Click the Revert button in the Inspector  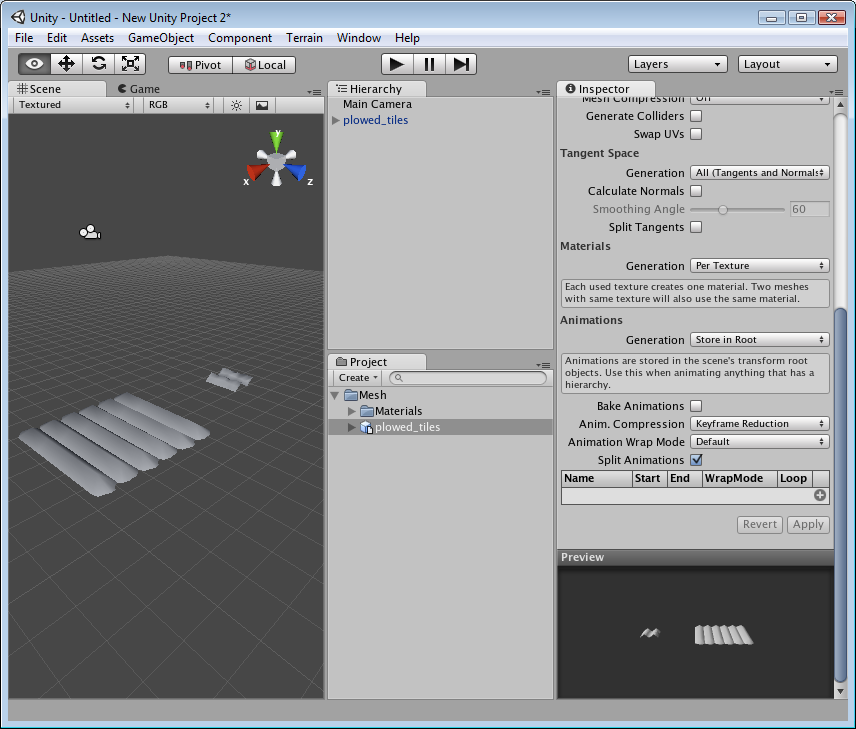pos(760,524)
